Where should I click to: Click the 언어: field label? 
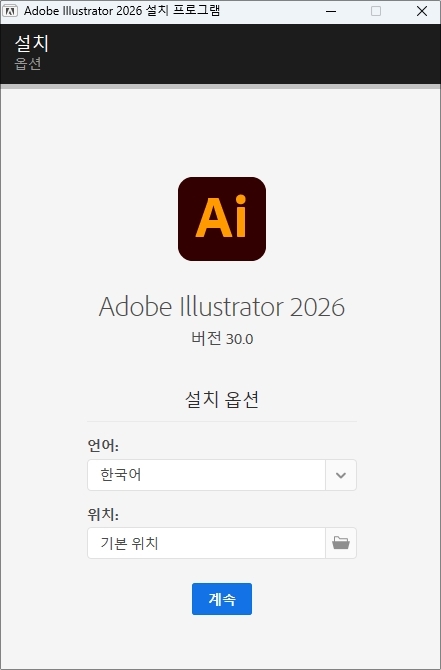(x=103, y=446)
